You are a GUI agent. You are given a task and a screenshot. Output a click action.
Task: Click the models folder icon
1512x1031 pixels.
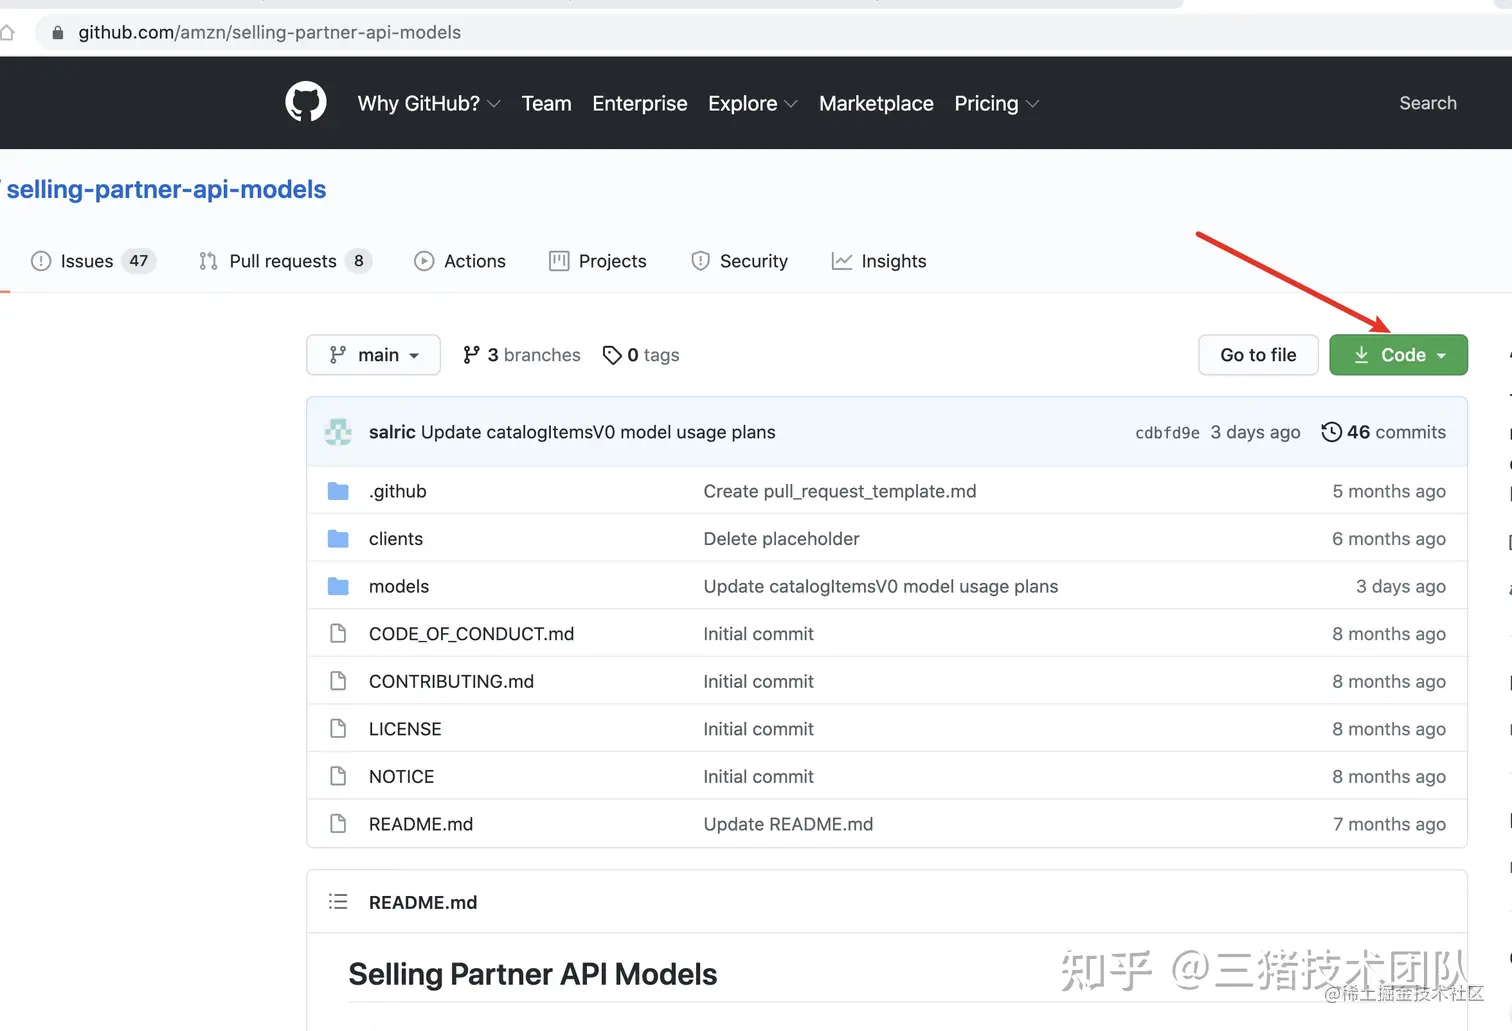point(339,586)
